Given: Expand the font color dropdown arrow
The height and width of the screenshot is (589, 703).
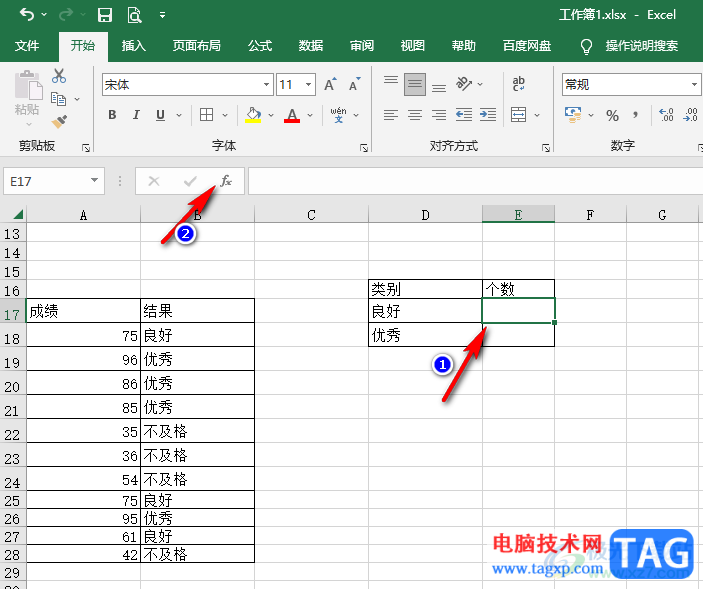Looking at the screenshot, I should coord(310,115).
